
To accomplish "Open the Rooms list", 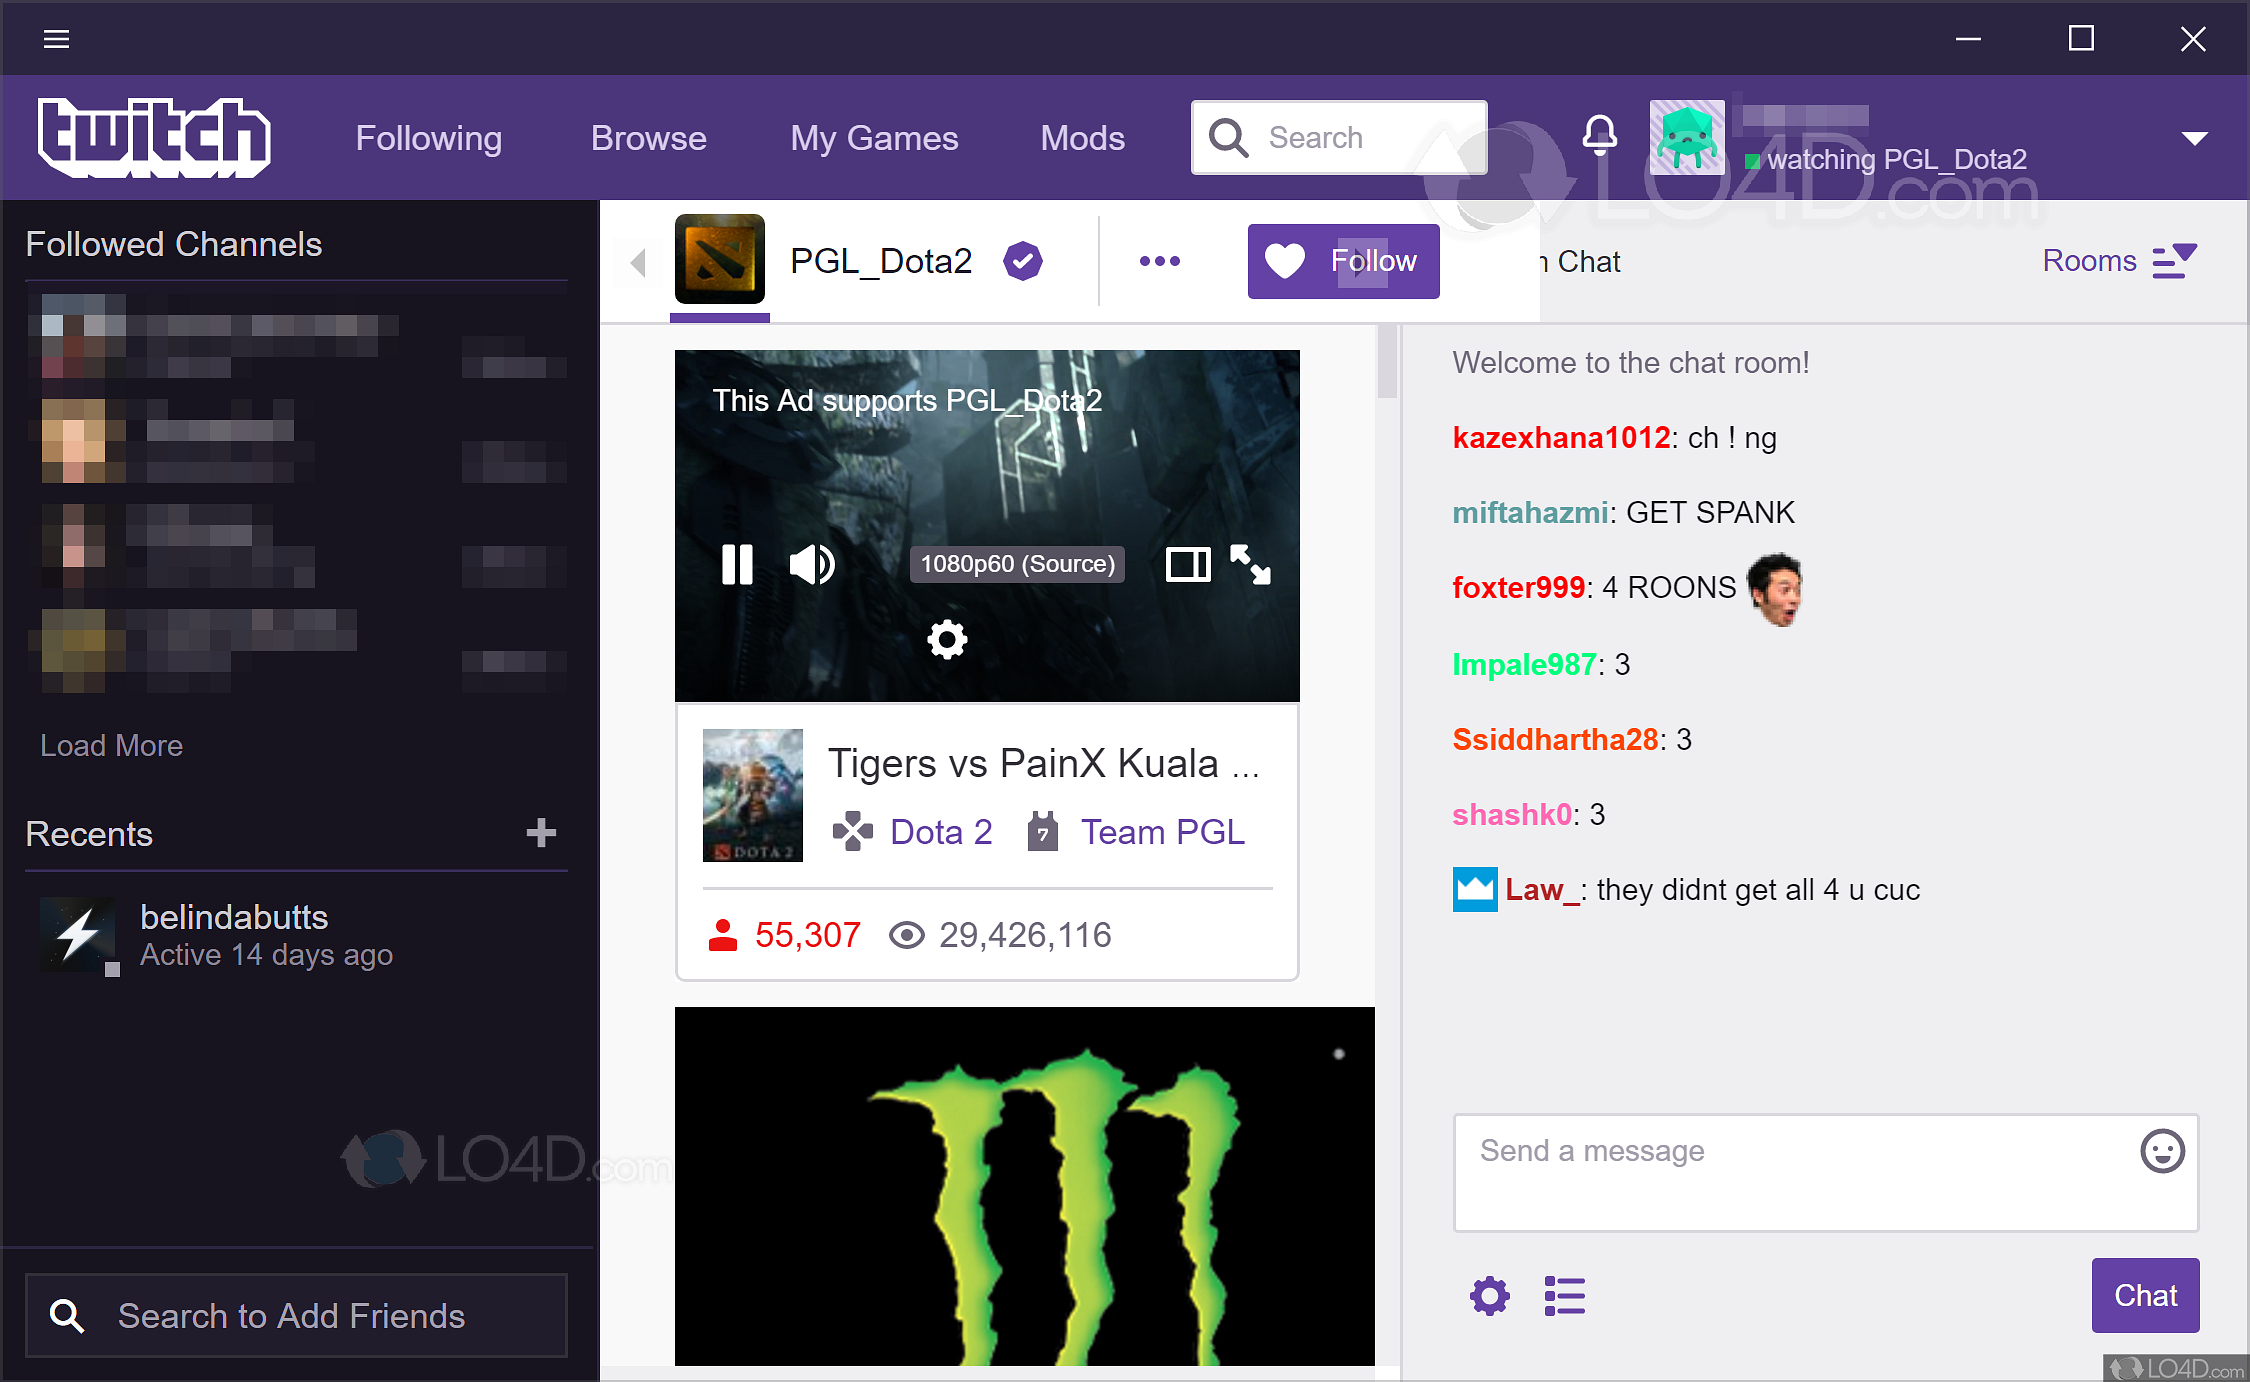I will pos(2118,261).
